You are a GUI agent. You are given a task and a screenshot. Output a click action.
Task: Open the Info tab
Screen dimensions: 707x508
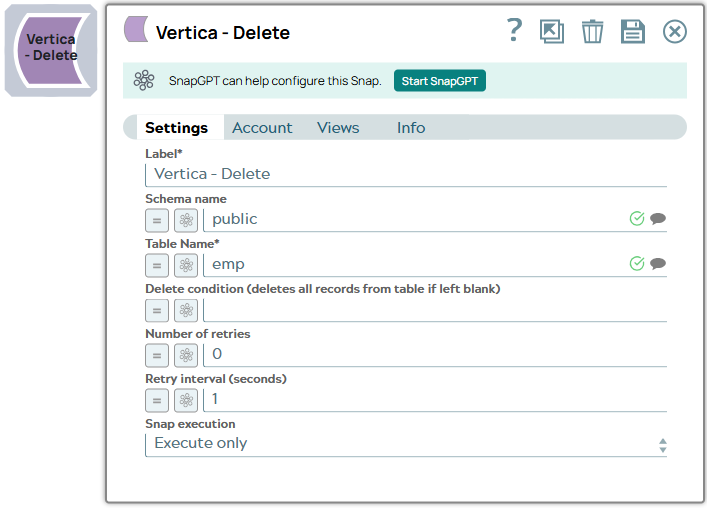[411, 128]
